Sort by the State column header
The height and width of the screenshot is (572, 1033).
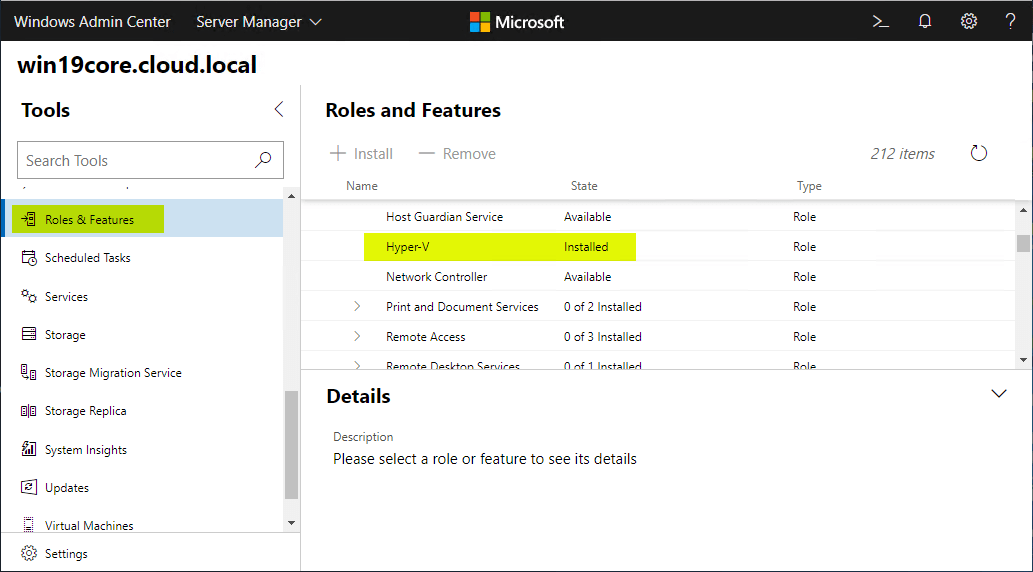point(584,186)
